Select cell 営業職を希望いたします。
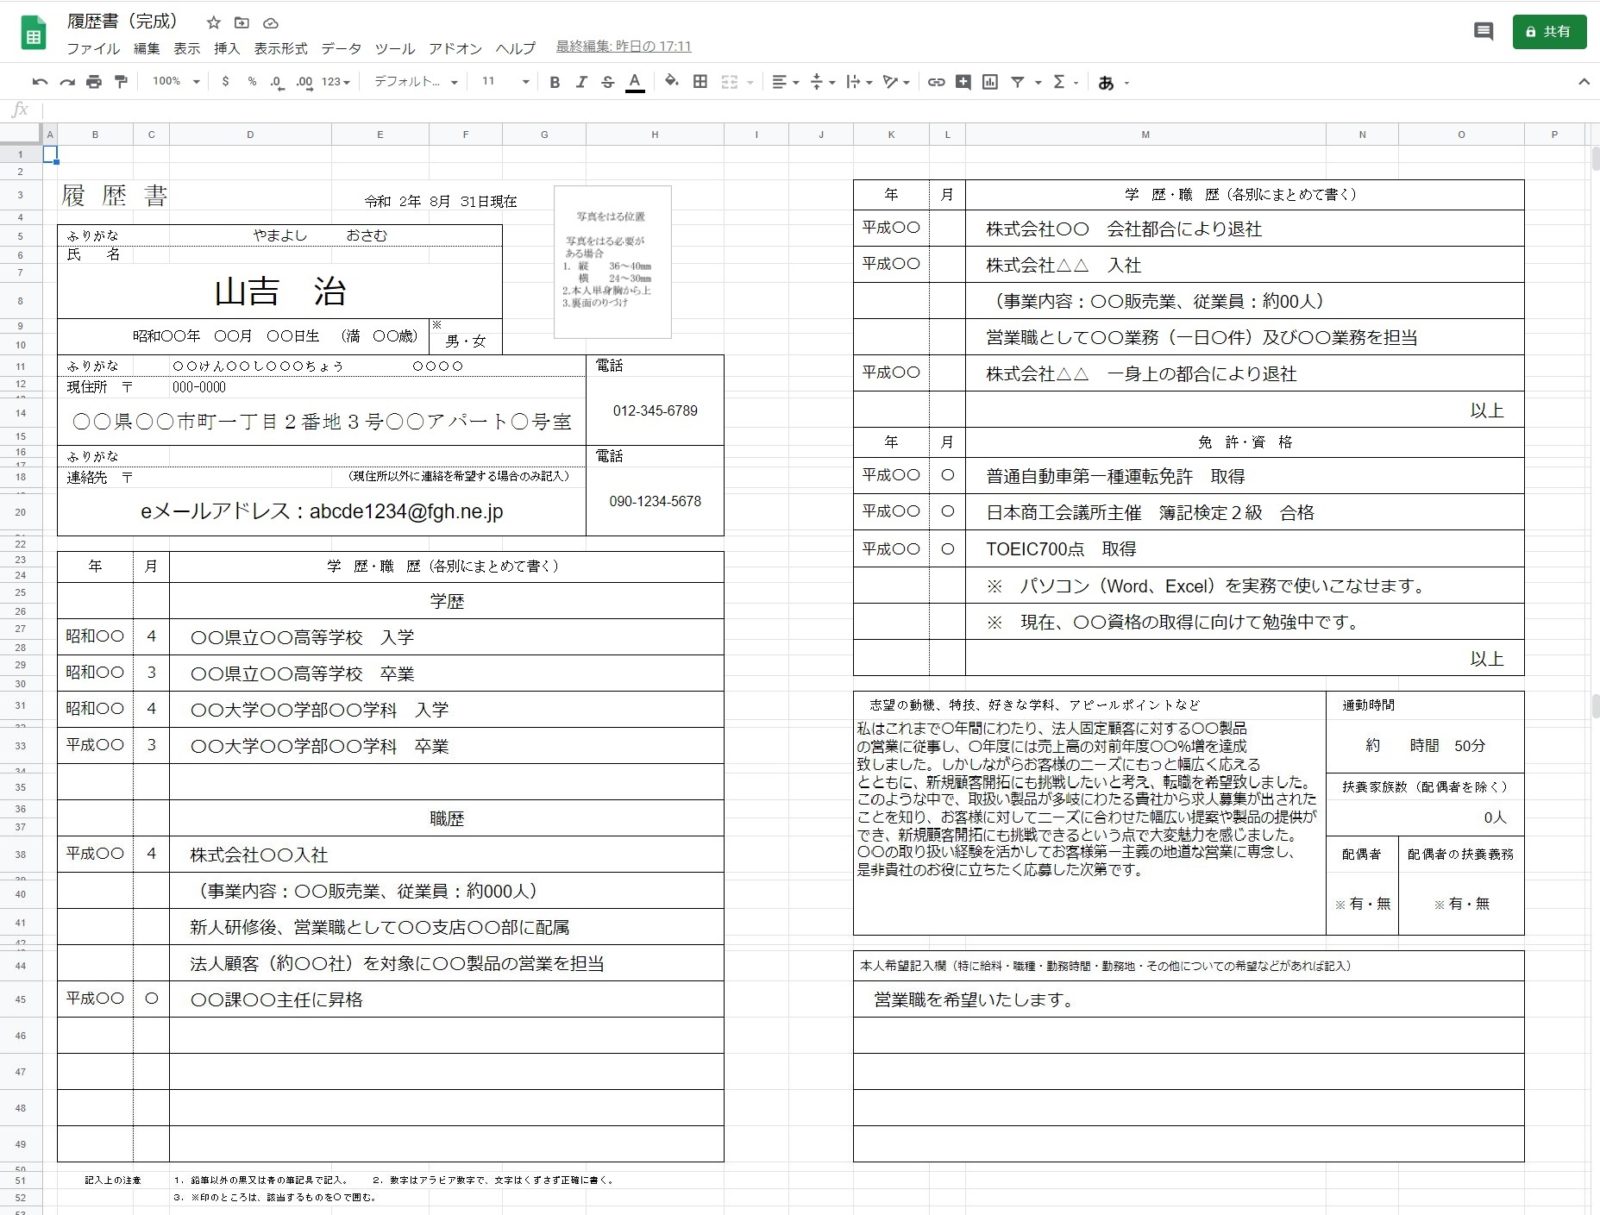1600x1215 pixels. point(1189,999)
